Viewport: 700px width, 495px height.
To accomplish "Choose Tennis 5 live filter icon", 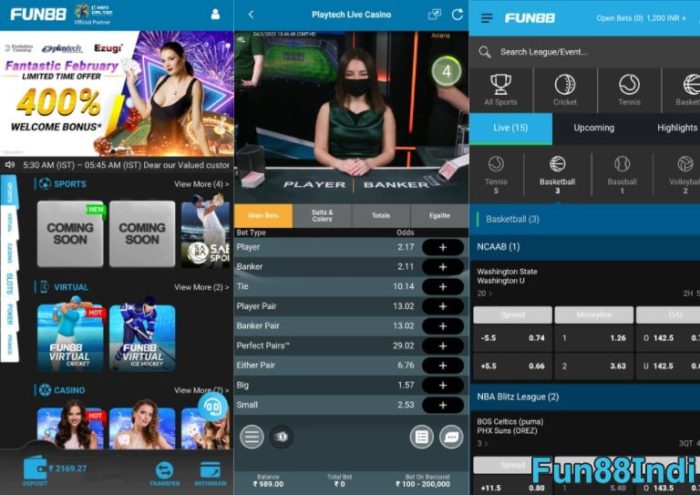I will click(496, 175).
